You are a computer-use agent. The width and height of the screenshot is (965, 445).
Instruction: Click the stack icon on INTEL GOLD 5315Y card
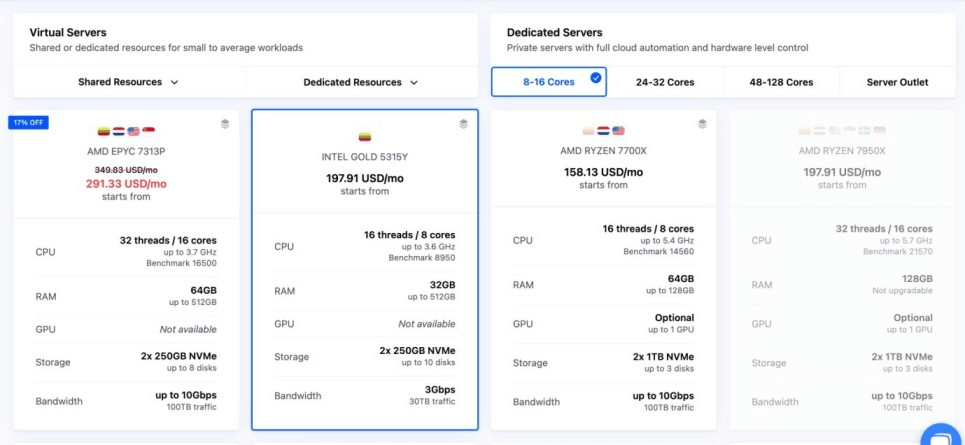coord(463,124)
